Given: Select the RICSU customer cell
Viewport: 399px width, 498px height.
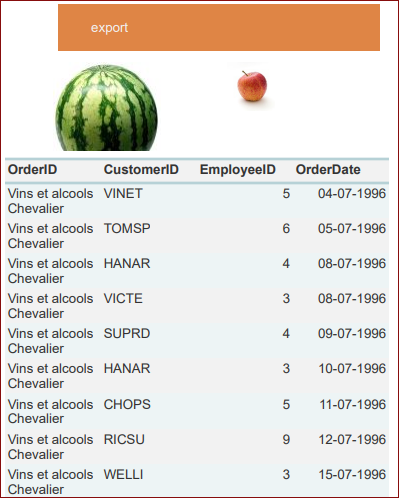Looking at the screenshot, I should point(124,440).
